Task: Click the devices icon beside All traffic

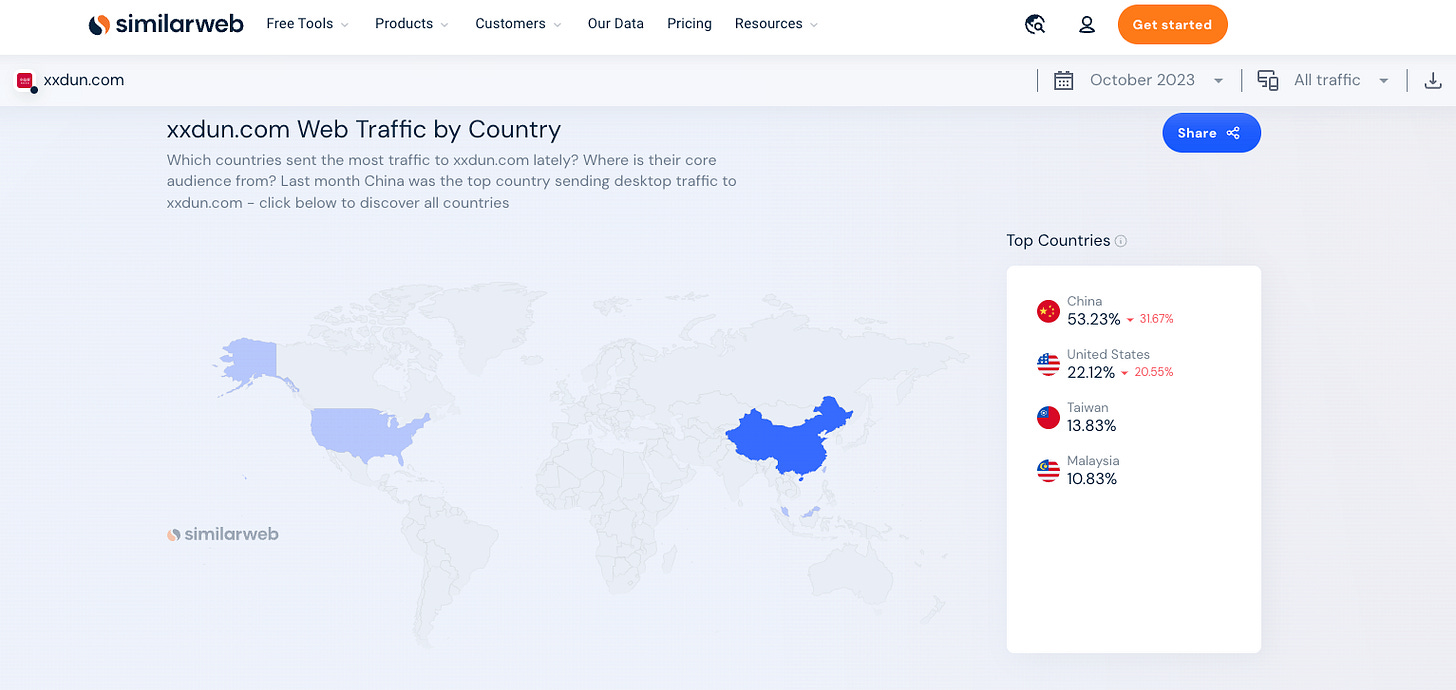Action: coord(1268,80)
